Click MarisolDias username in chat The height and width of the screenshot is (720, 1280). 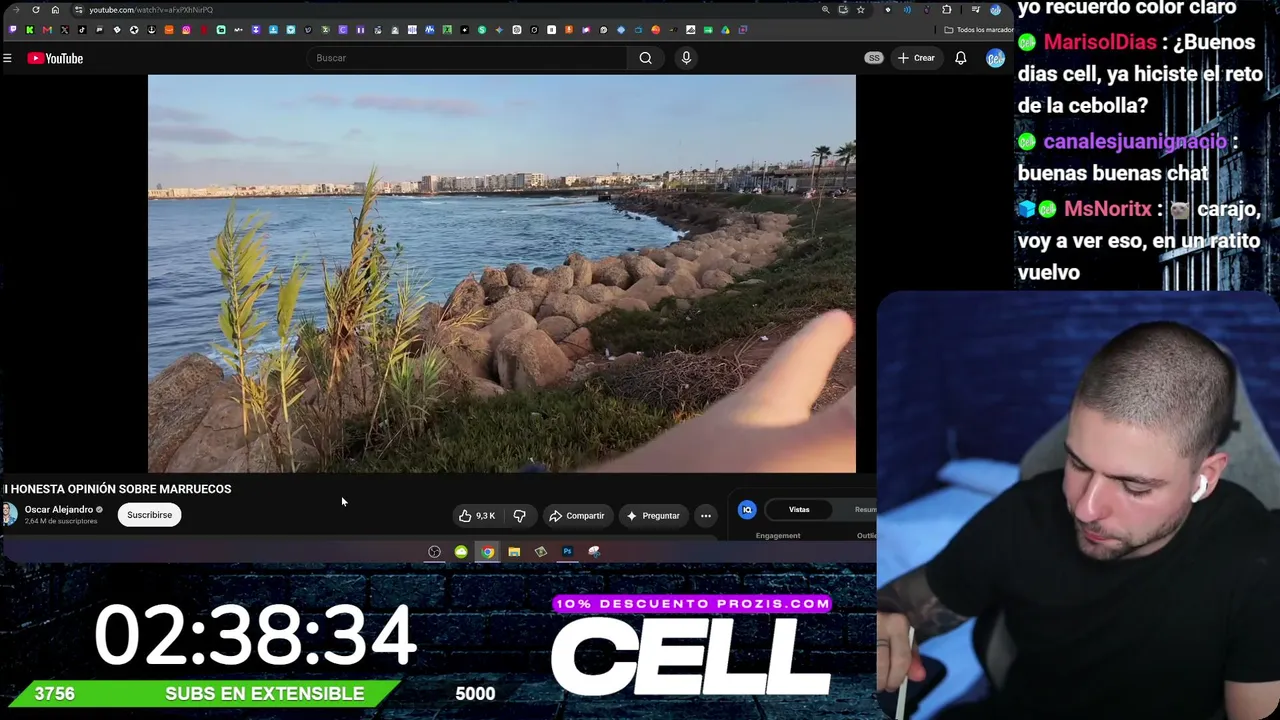pyautogui.click(x=1099, y=42)
